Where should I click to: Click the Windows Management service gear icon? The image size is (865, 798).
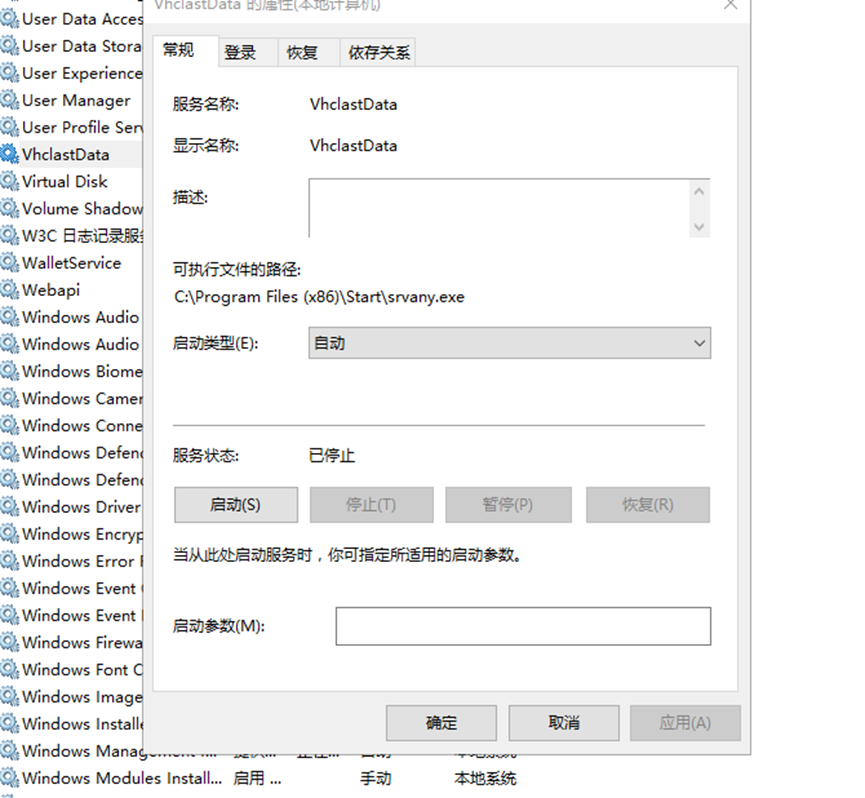(x=9, y=750)
